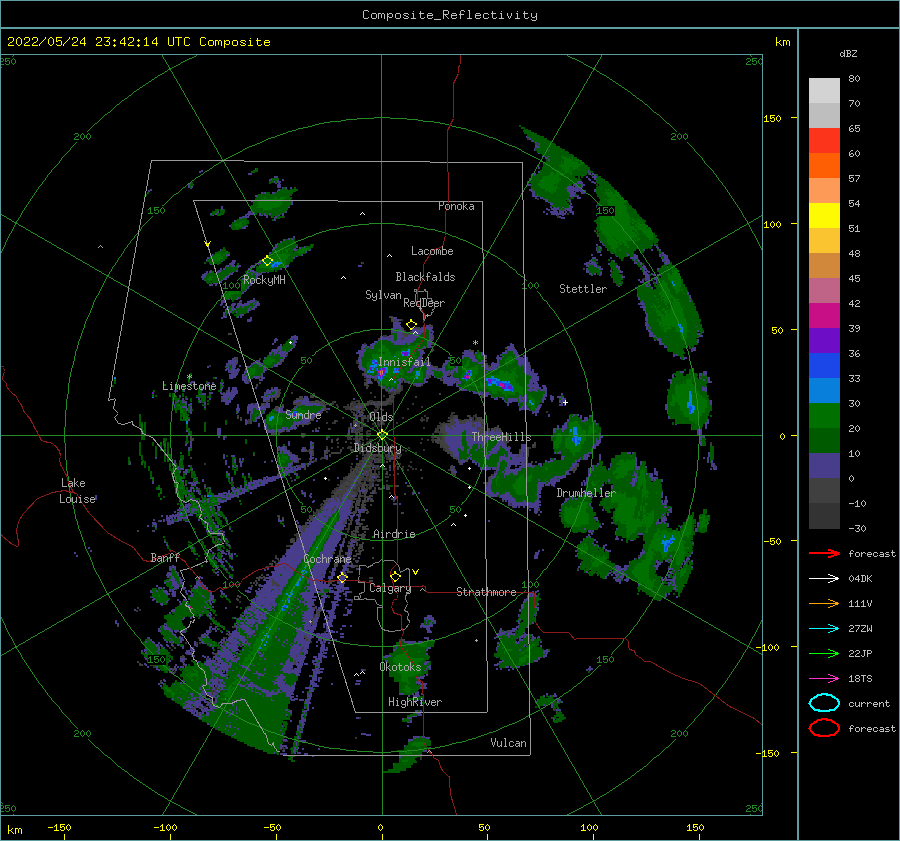Click the yellow diamond marker above Calgary
Image resolution: width=900 pixels, height=841 pixels.
395,576
